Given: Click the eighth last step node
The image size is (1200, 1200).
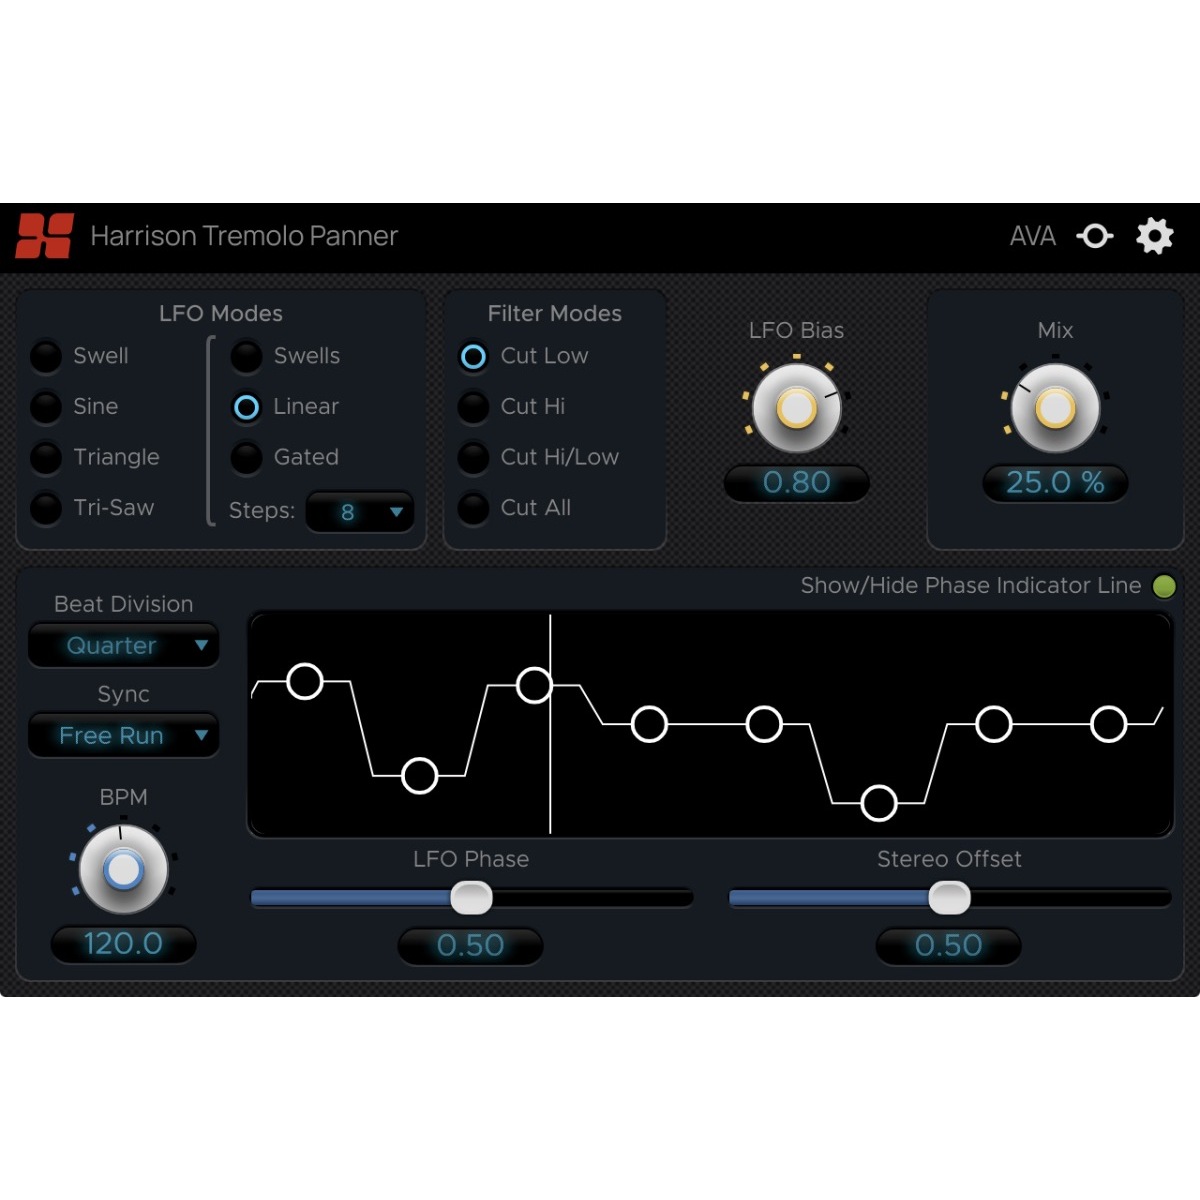Looking at the screenshot, I should (x=1109, y=723).
